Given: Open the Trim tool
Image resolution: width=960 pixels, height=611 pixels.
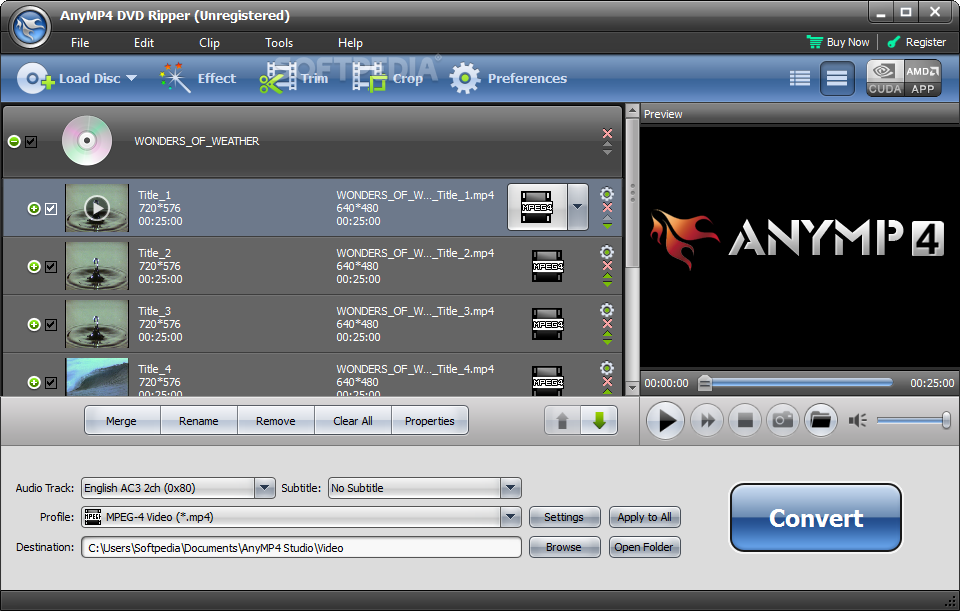Looking at the screenshot, I should [294, 78].
